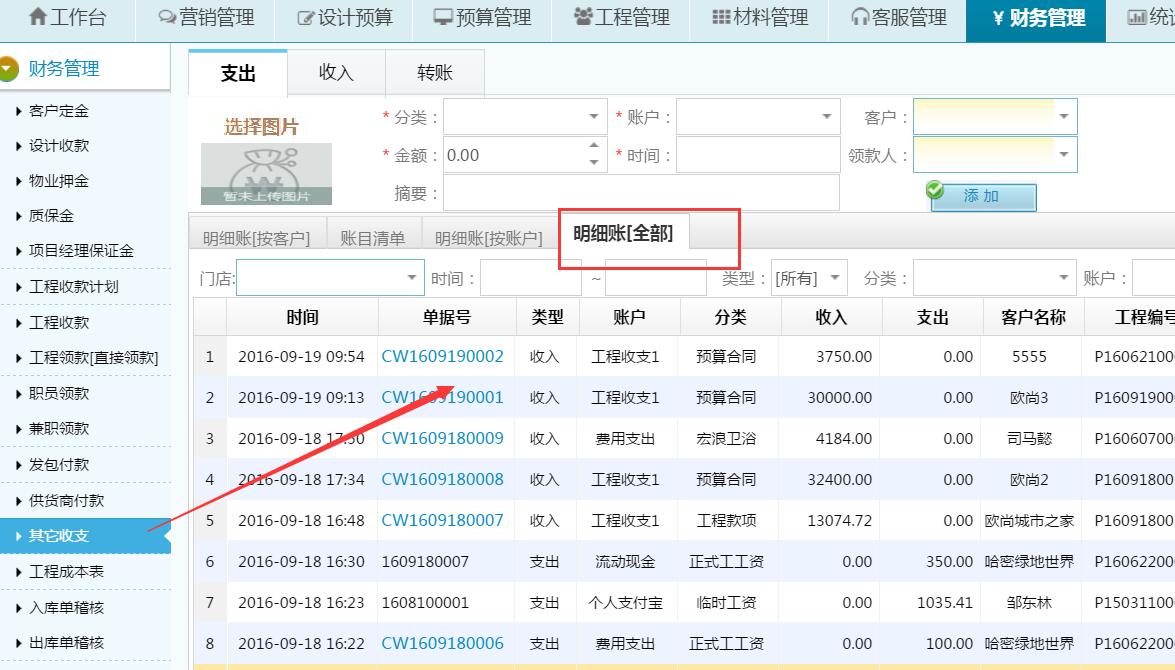Open voucher link CW1609190002
The width and height of the screenshot is (1175, 670).
pyautogui.click(x=442, y=356)
